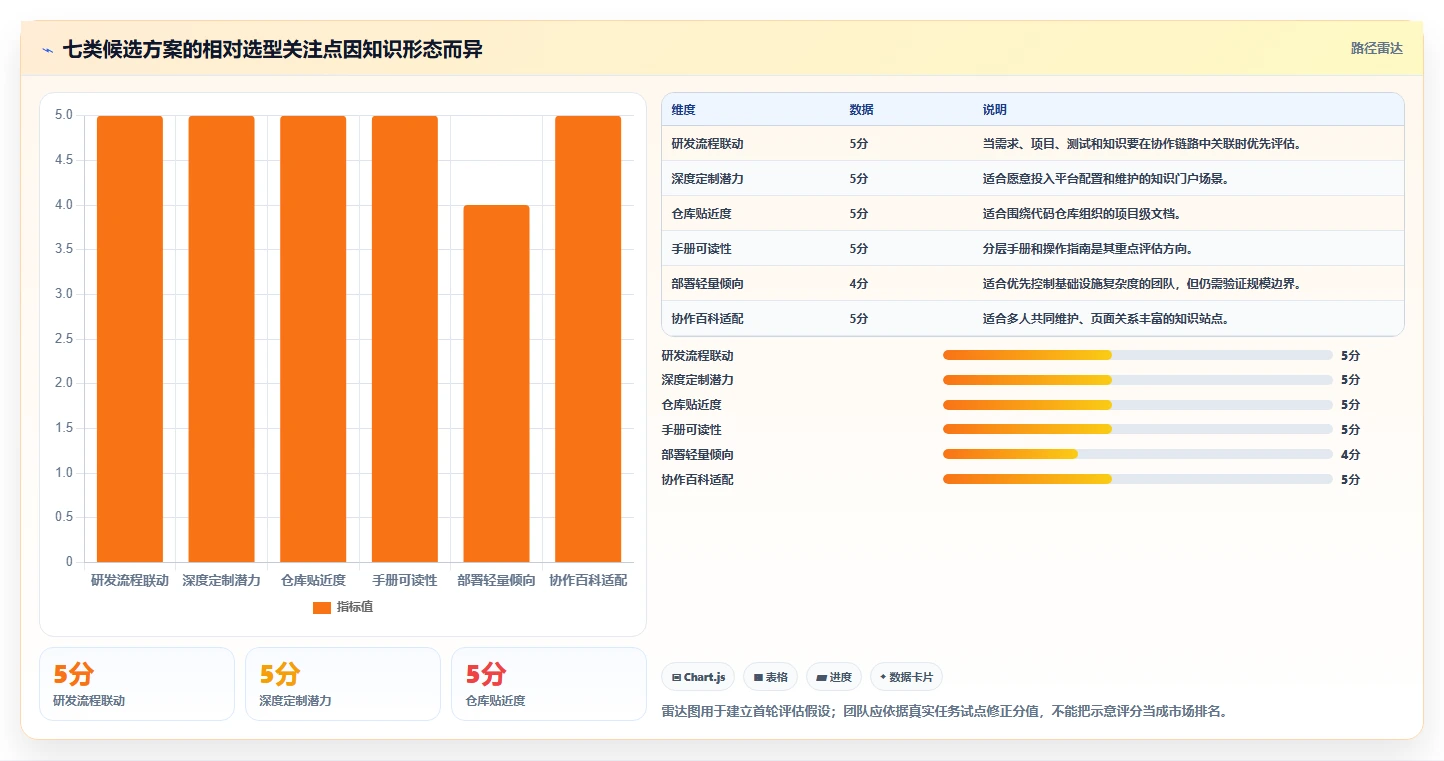Viewport: 1444px width, 761px height.
Task: Click the description 适合多人共同维护、页面关系丰富的知识站点
Action: tap(1105, 319)
